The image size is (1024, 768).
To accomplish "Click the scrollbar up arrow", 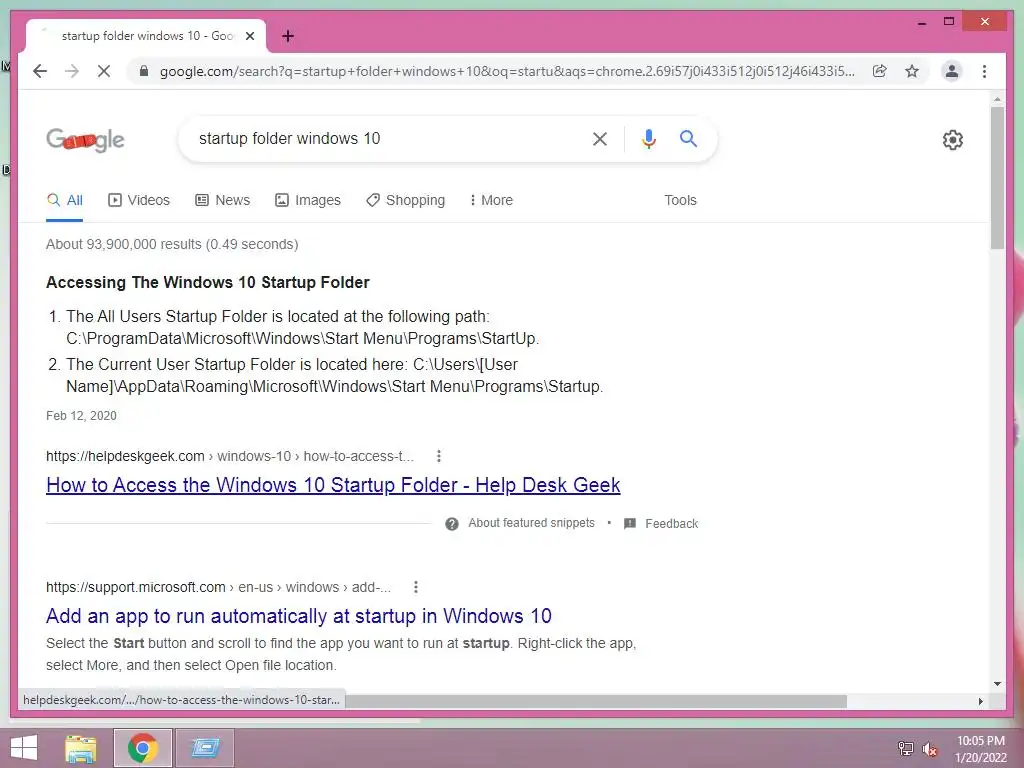I will pyautogui.click(x=997, y=99).
